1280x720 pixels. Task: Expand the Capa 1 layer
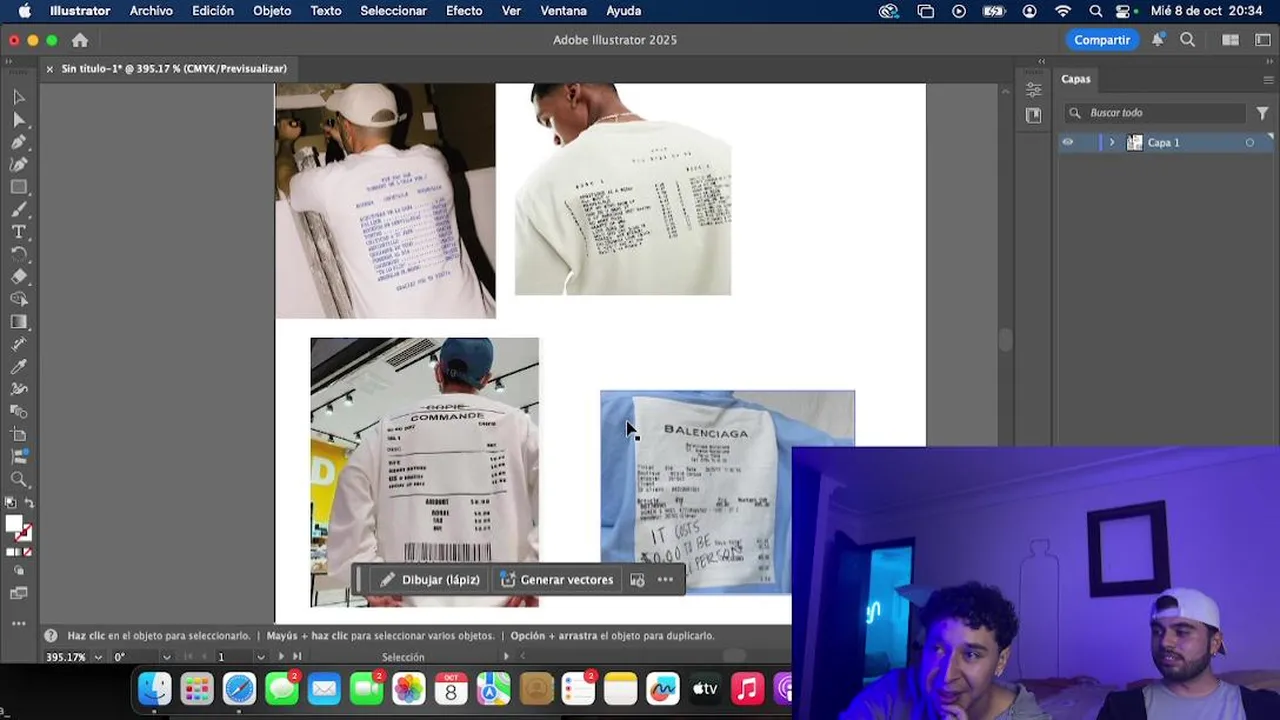pyautogui.click(x=1111, y=143)
